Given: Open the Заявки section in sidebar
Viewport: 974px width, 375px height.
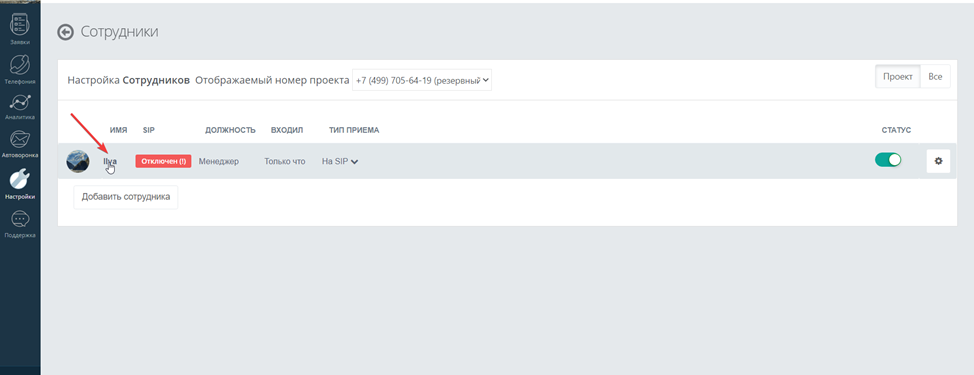Looking at the screenshot, I should pos(20,29).
